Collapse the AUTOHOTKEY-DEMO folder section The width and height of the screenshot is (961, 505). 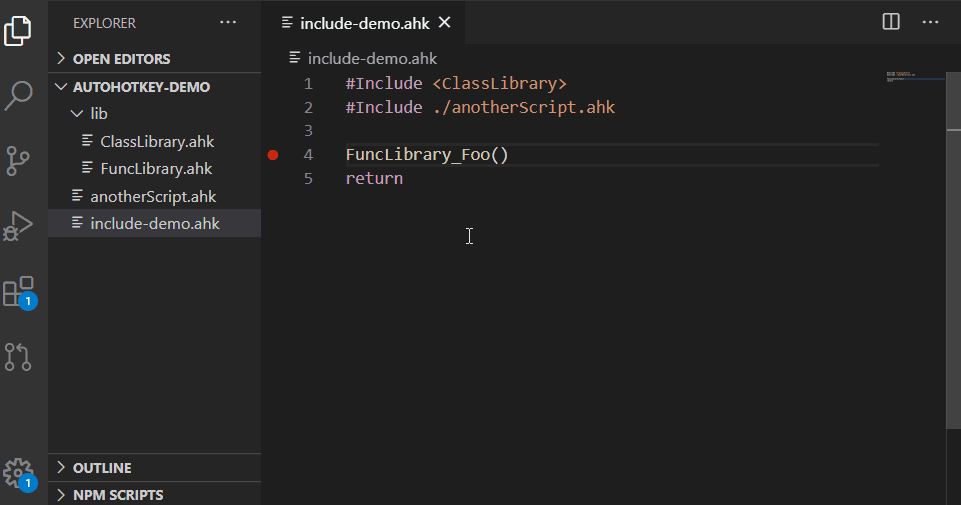[154, 86]
